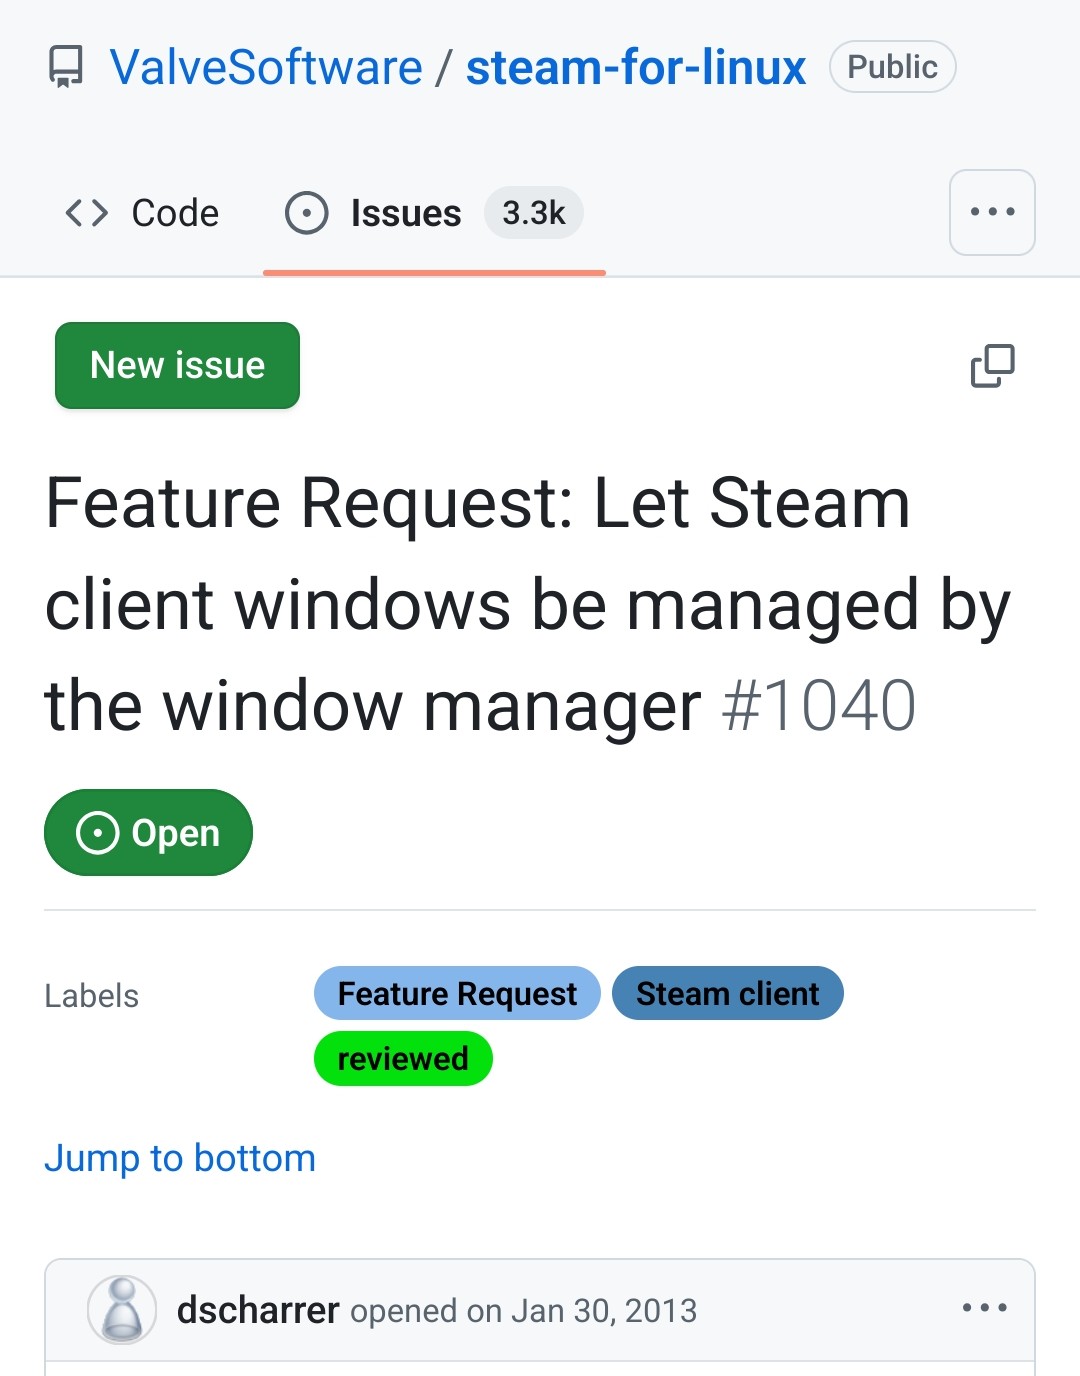Image resolution: width=1080 pixels, height=1376 pixels.
Task: Click the Code brackets icon
Action: (x=87, y=213)
